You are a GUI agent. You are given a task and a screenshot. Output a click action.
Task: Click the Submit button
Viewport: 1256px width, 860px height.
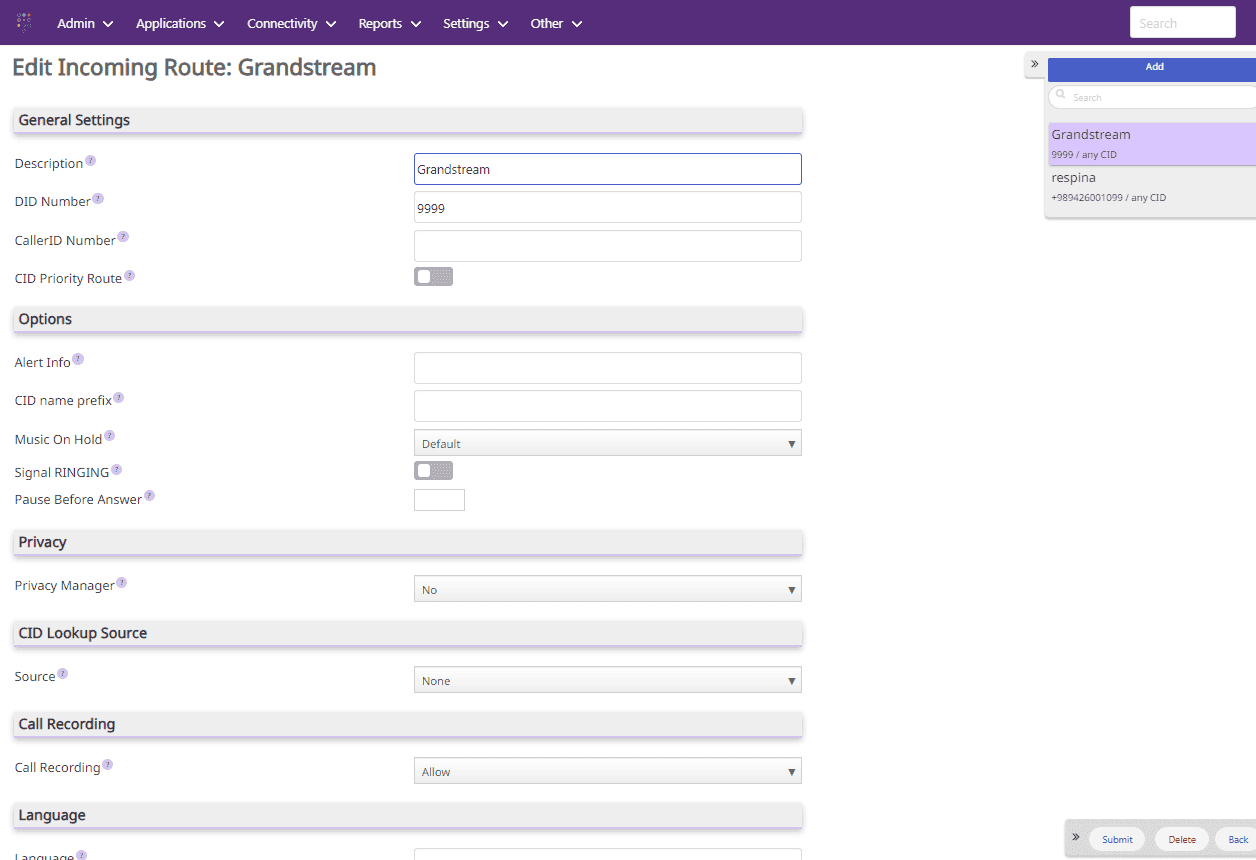[1117, 839]
